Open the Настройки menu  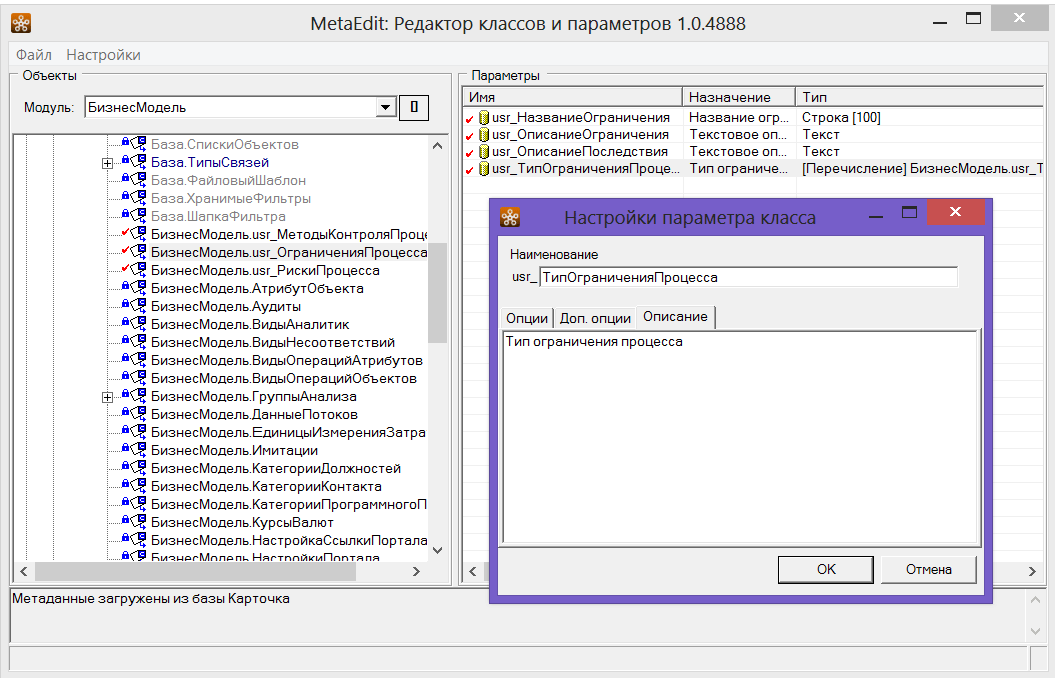103,55
